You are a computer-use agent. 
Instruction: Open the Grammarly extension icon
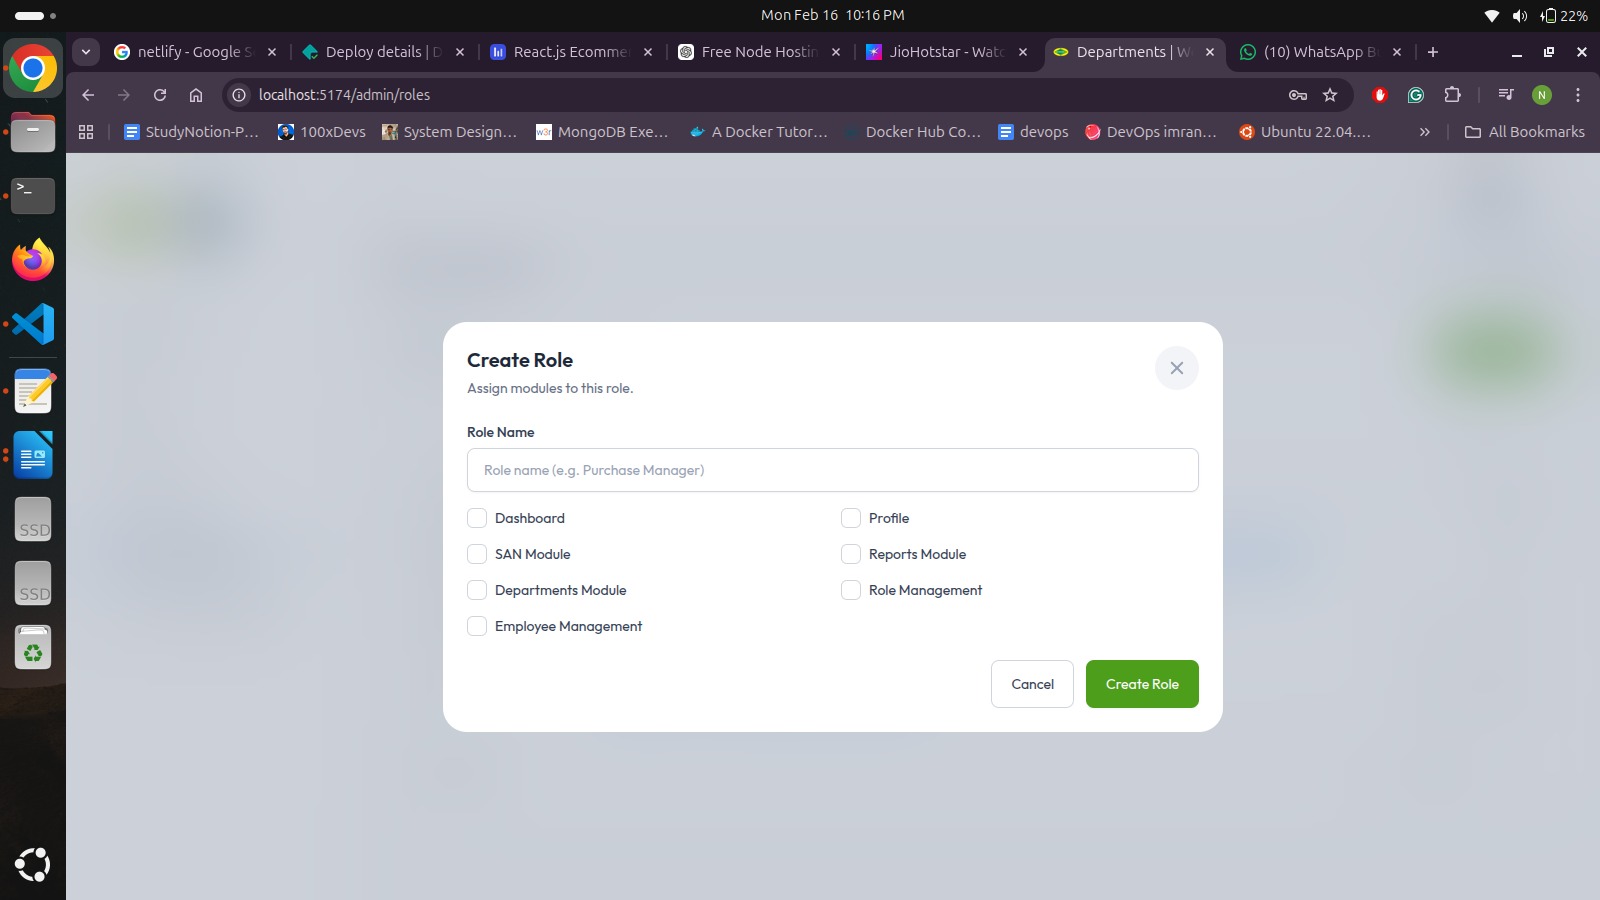1415,95
